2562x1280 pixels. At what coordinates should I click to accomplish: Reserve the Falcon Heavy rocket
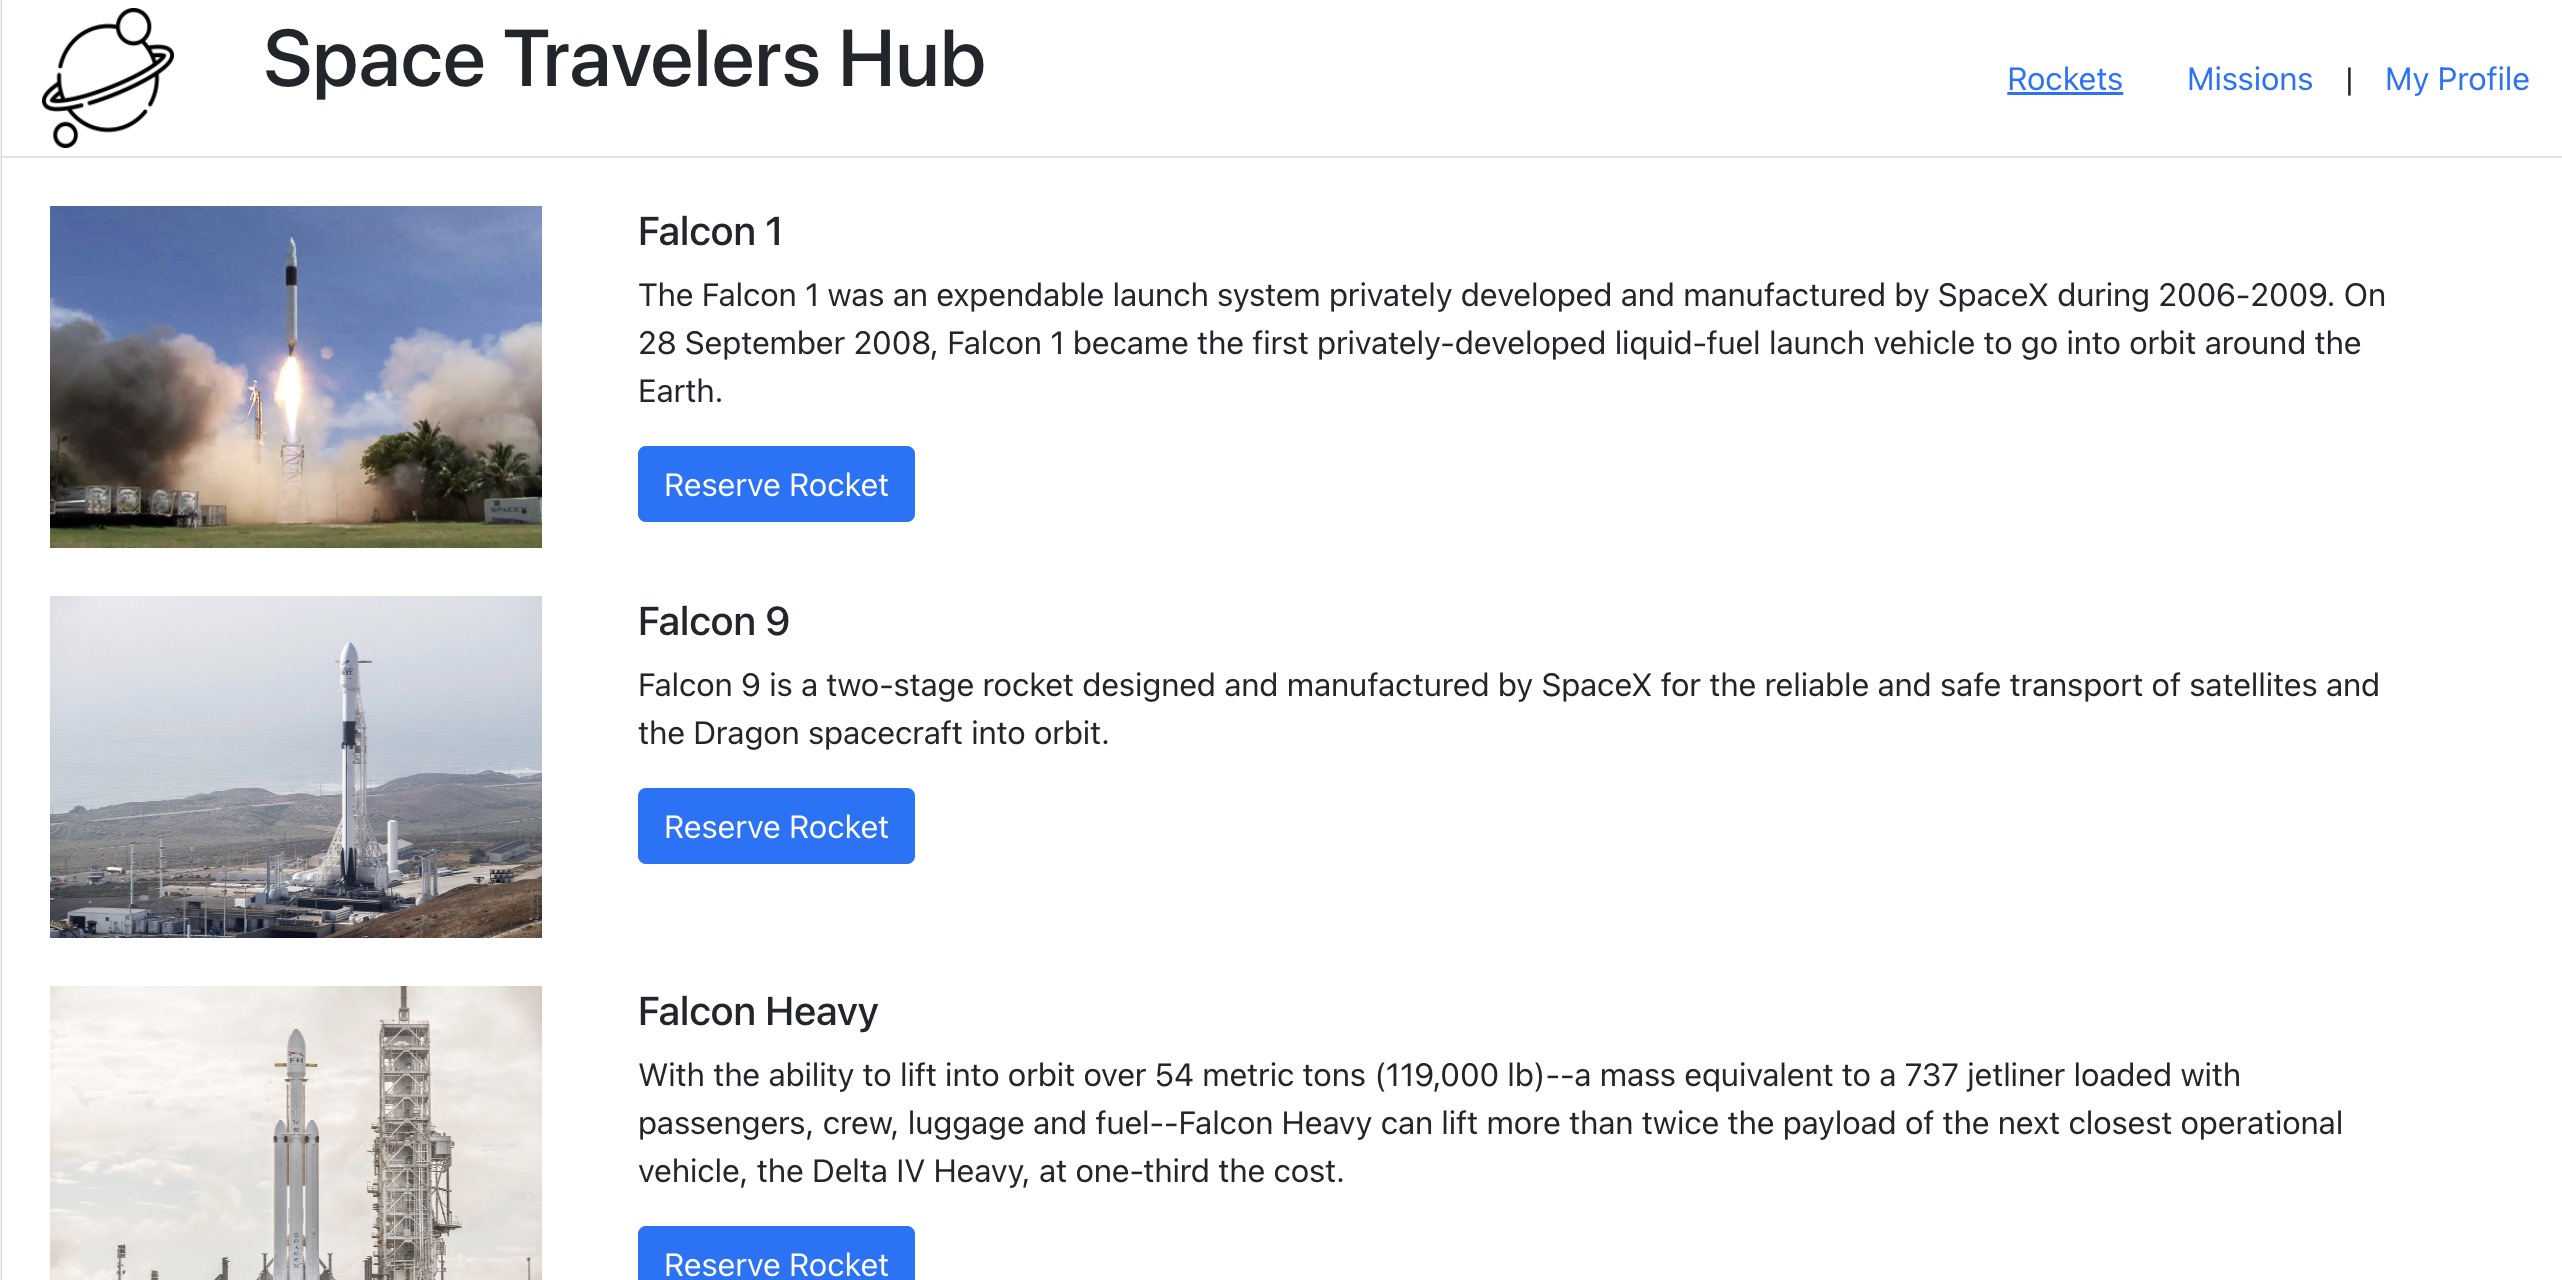click(x=776, y=1262)
